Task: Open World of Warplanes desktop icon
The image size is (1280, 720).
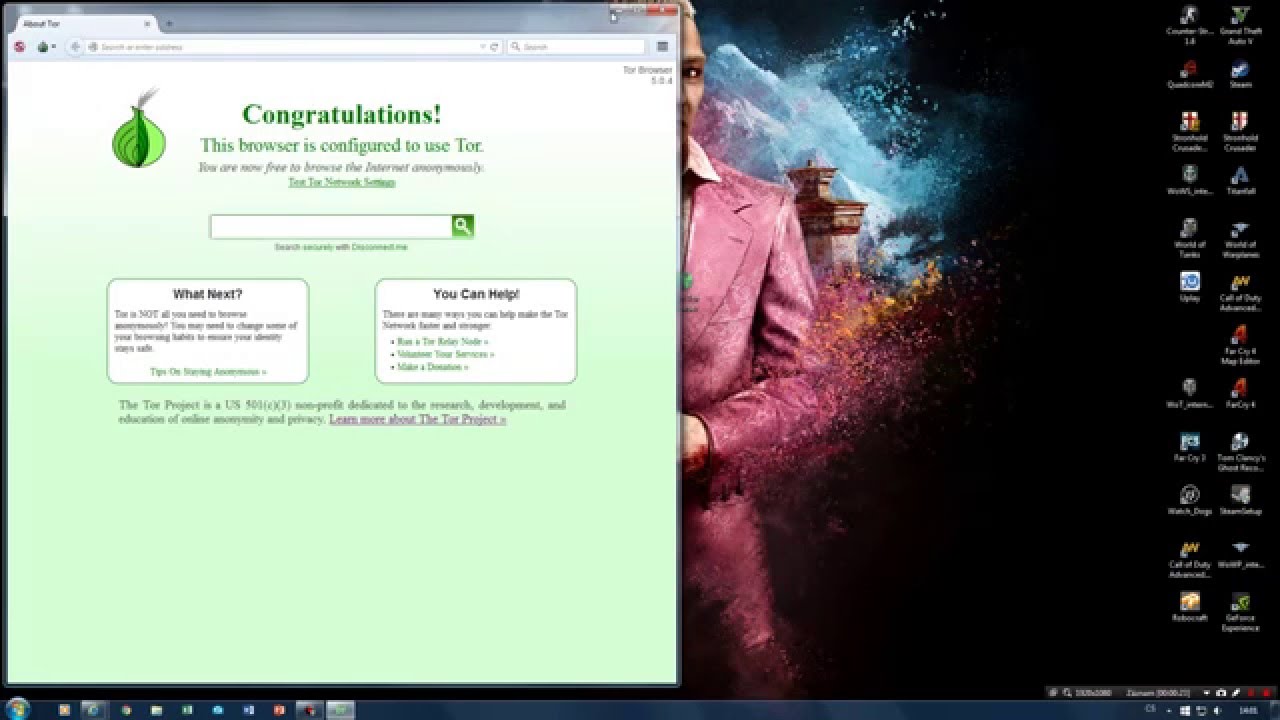Action: 1240,238
